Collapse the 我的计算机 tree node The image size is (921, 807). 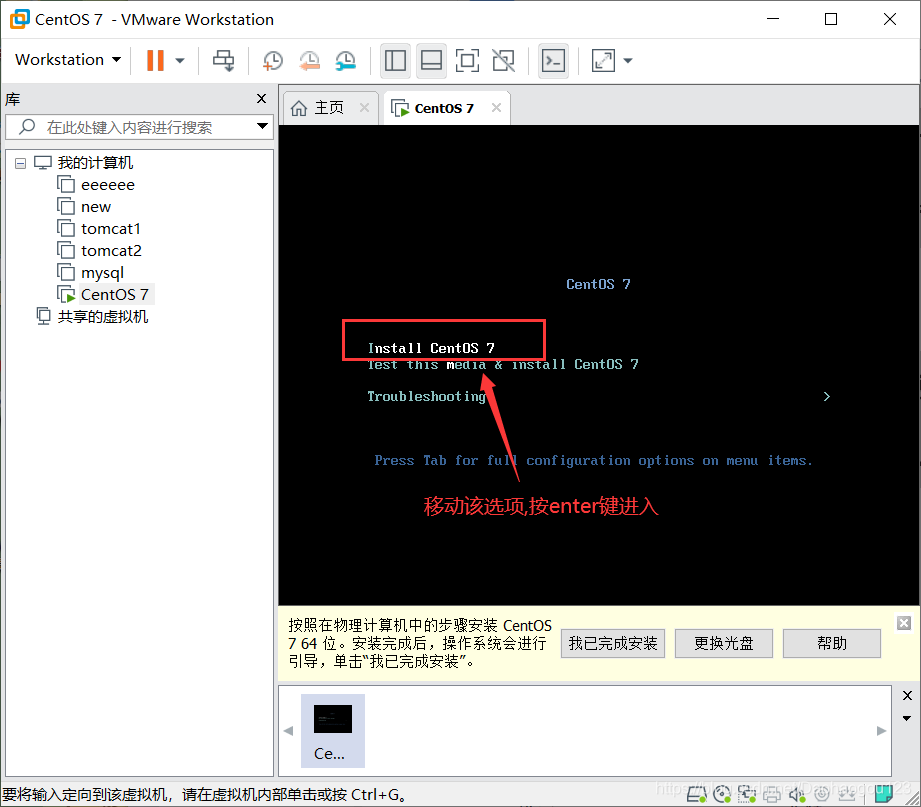(x=21, y=163)
